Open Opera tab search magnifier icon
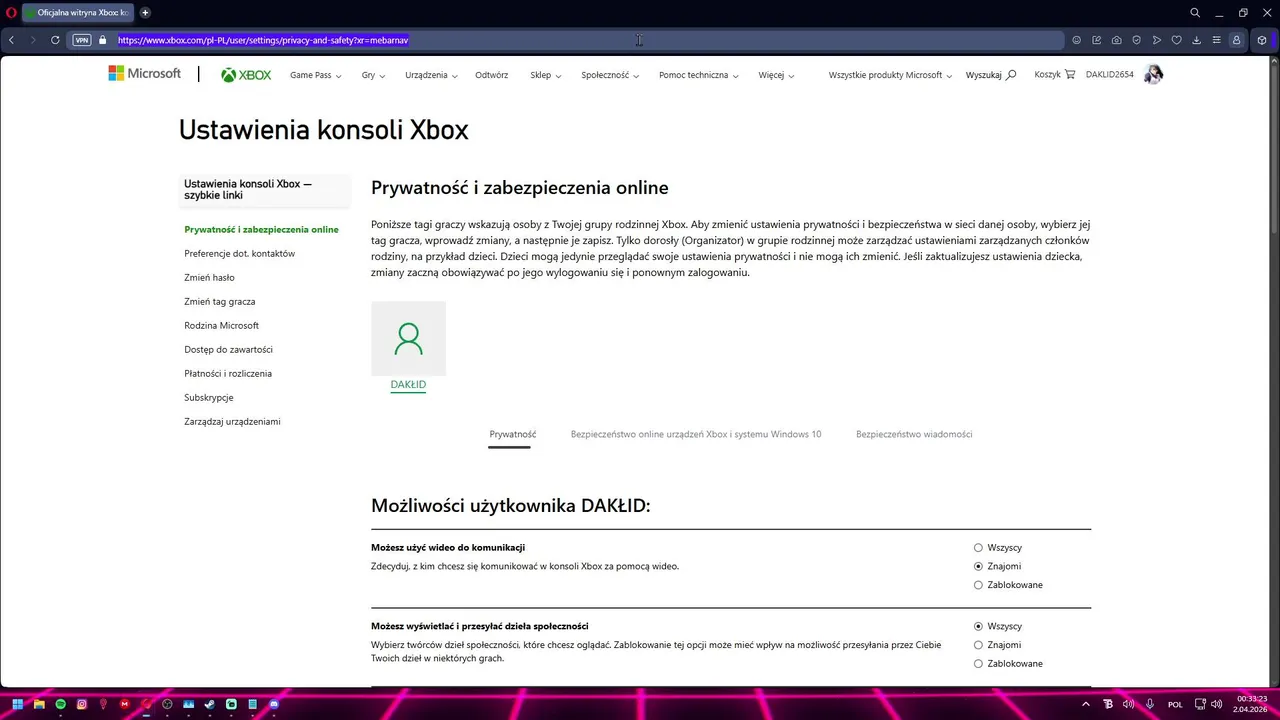Viewport: 1280px width, 720px height. pyautogui.click(x=1195, y=13)
